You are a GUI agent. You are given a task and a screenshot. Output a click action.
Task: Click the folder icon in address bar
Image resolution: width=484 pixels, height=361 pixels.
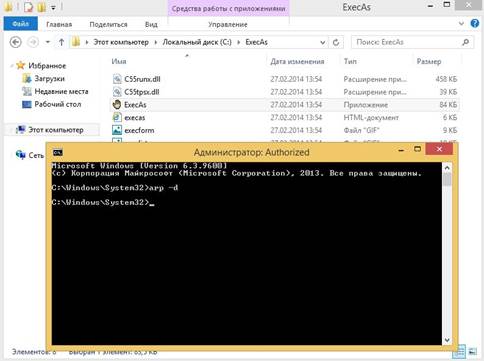click(76, 42)
